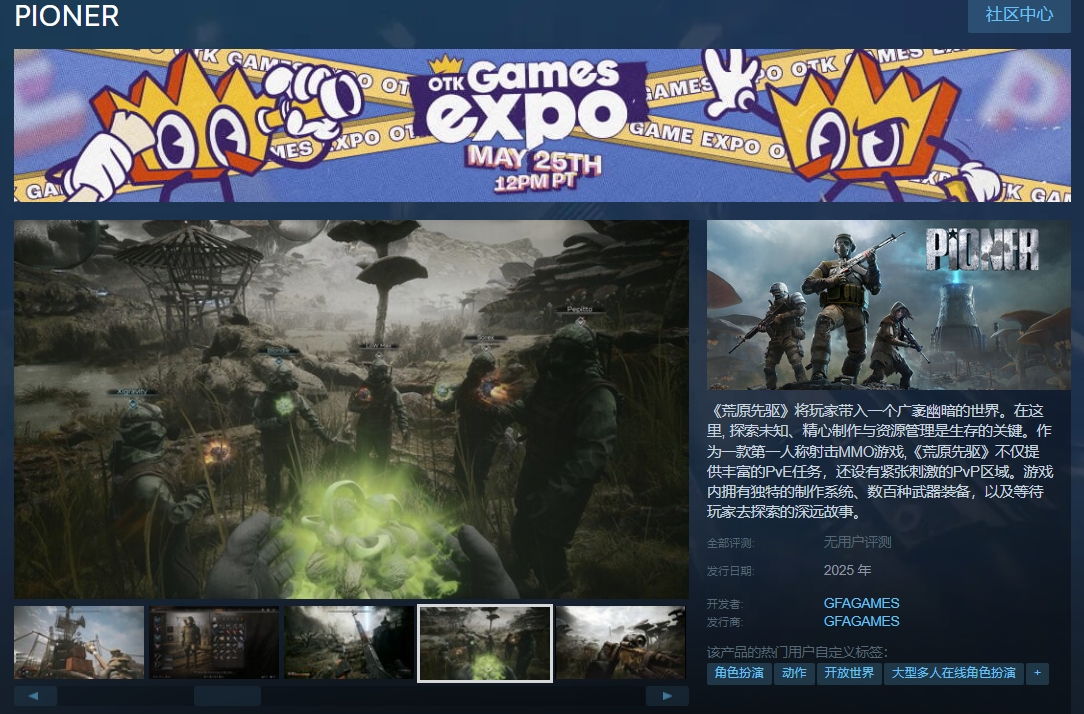Open the OTK Games Expo banner
This screenshot has height=714, width=1084.
coord(542,125)
